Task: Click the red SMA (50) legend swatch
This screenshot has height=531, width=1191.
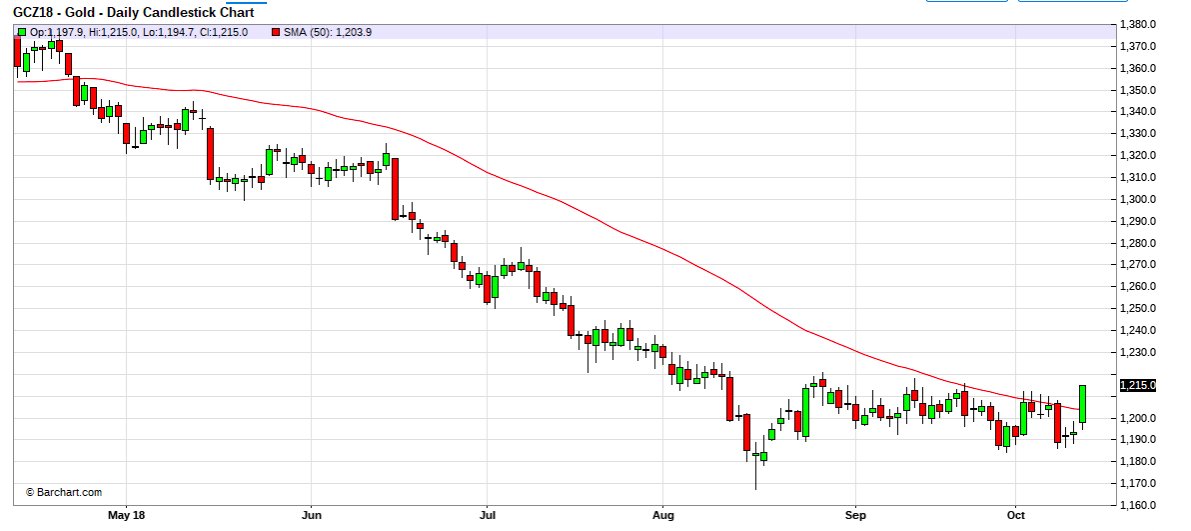Action: pos(276,33)
